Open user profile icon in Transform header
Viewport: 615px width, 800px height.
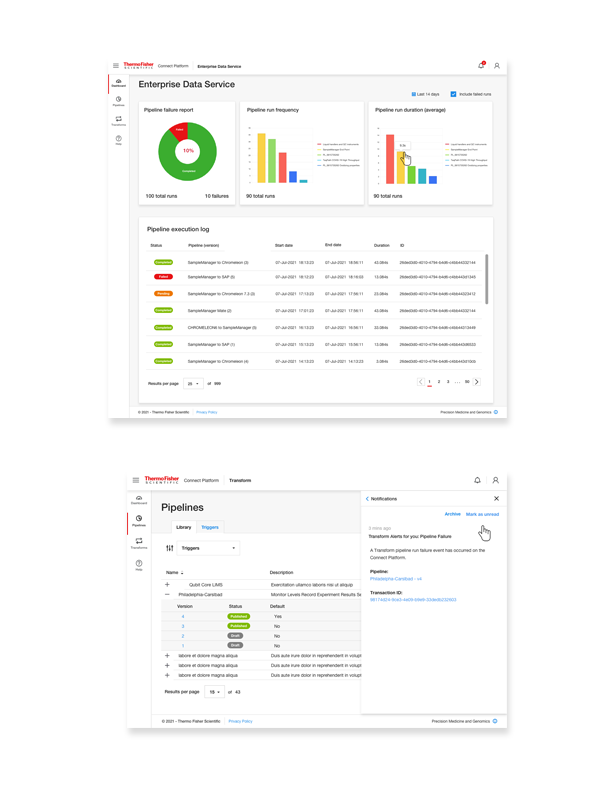click(495, 480)
